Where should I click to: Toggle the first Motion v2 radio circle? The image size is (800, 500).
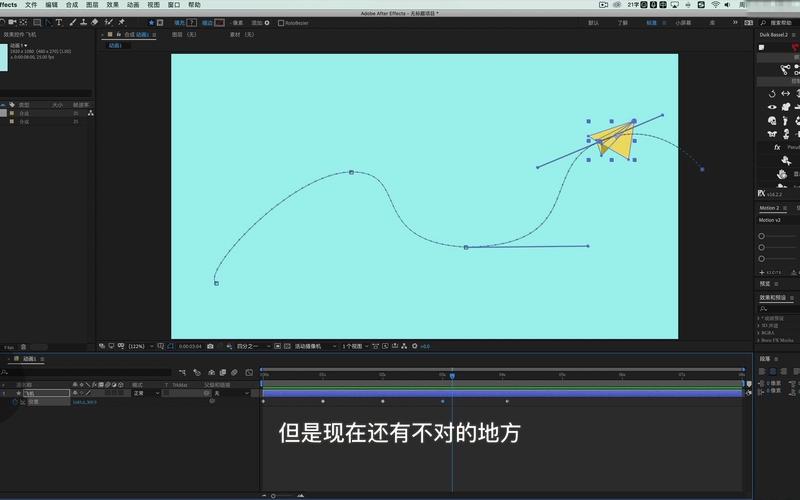click(x=761, y=236)
